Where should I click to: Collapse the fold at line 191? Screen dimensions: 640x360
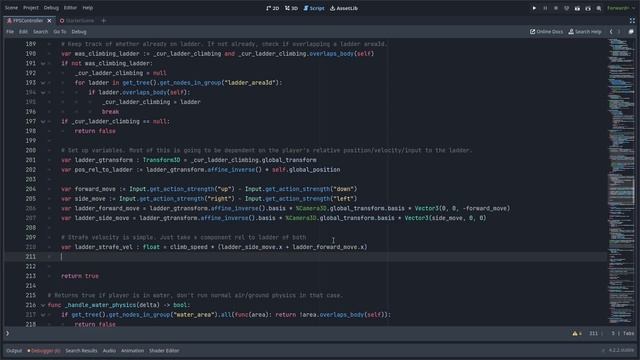point(43,64)
